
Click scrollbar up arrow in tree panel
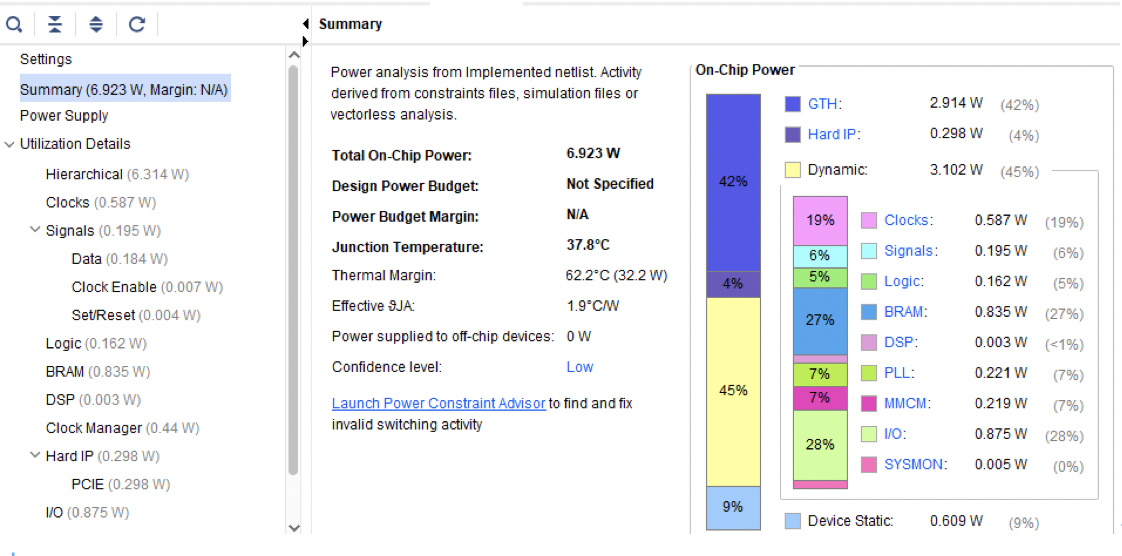293,54
